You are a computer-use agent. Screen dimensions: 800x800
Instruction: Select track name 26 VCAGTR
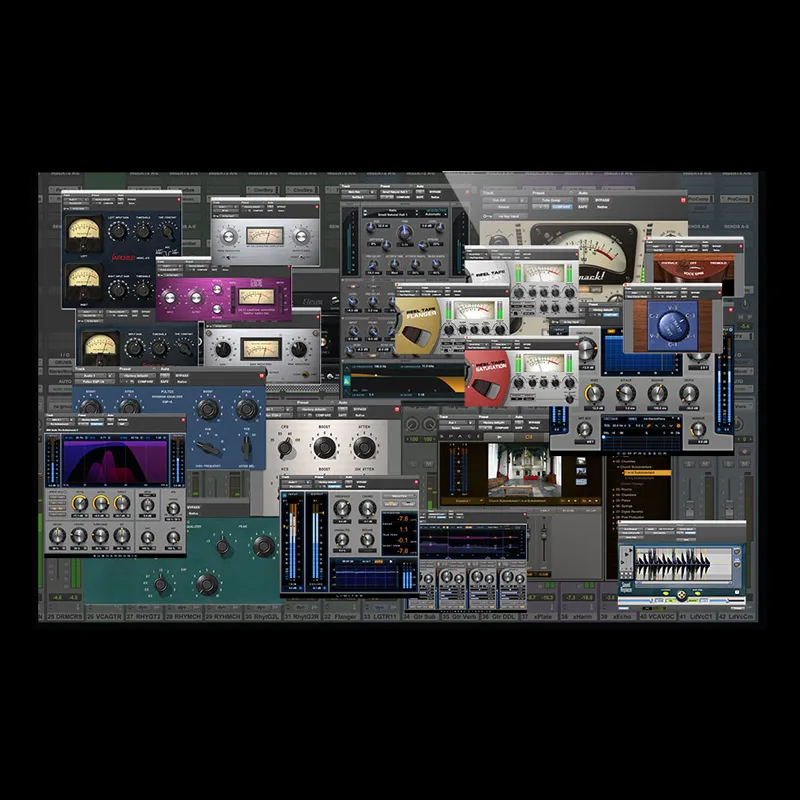[x=105, y=616]
